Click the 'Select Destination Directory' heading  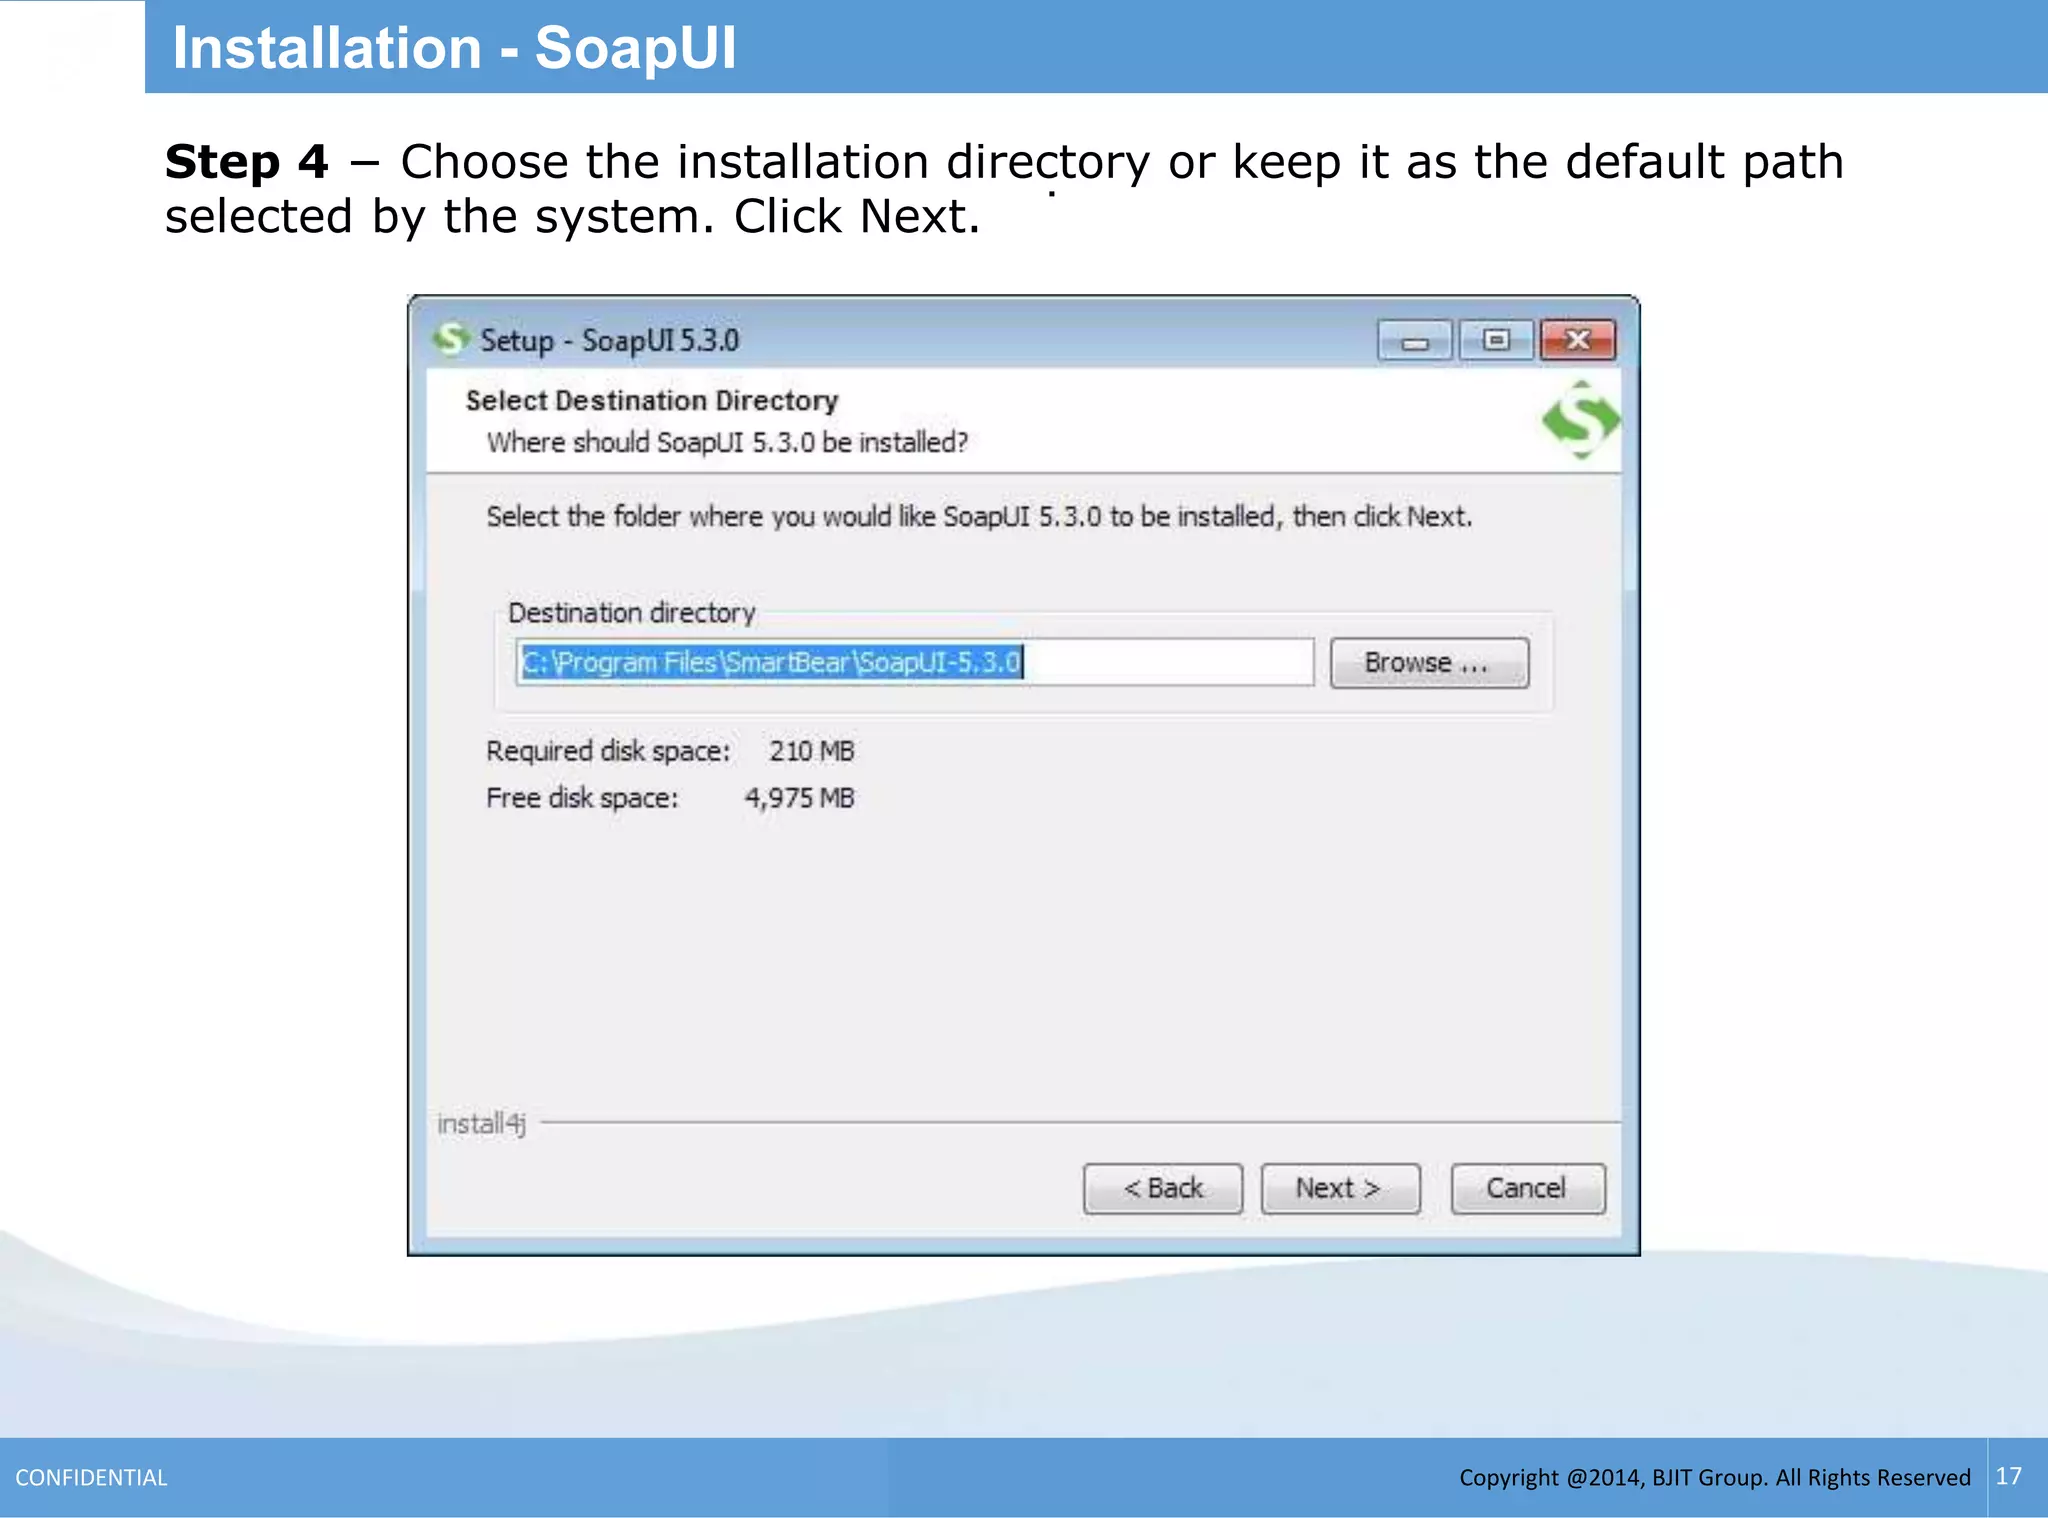(x=652, y=401)
